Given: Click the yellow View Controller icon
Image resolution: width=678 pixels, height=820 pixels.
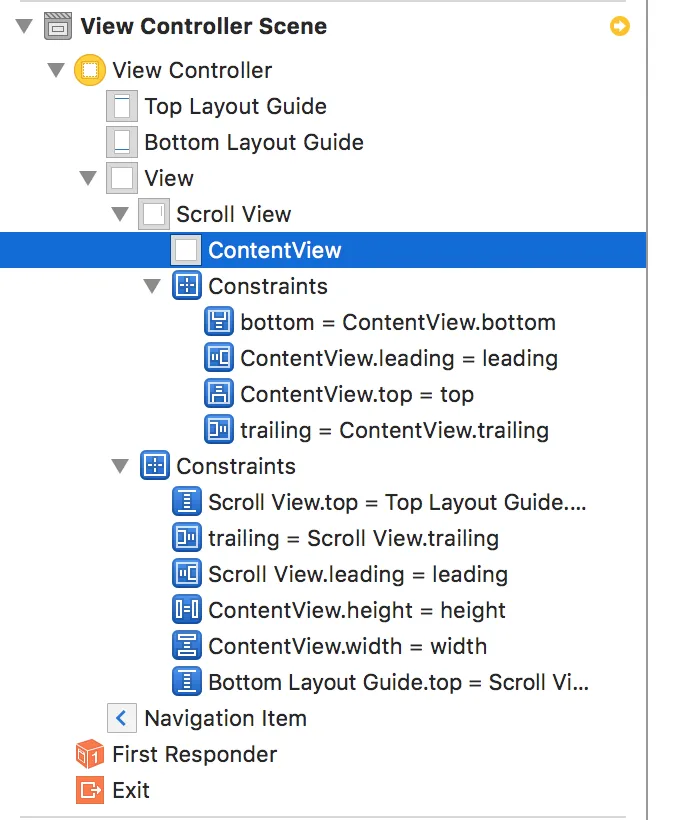Looking at the screenshot, I should pos(90,70).
